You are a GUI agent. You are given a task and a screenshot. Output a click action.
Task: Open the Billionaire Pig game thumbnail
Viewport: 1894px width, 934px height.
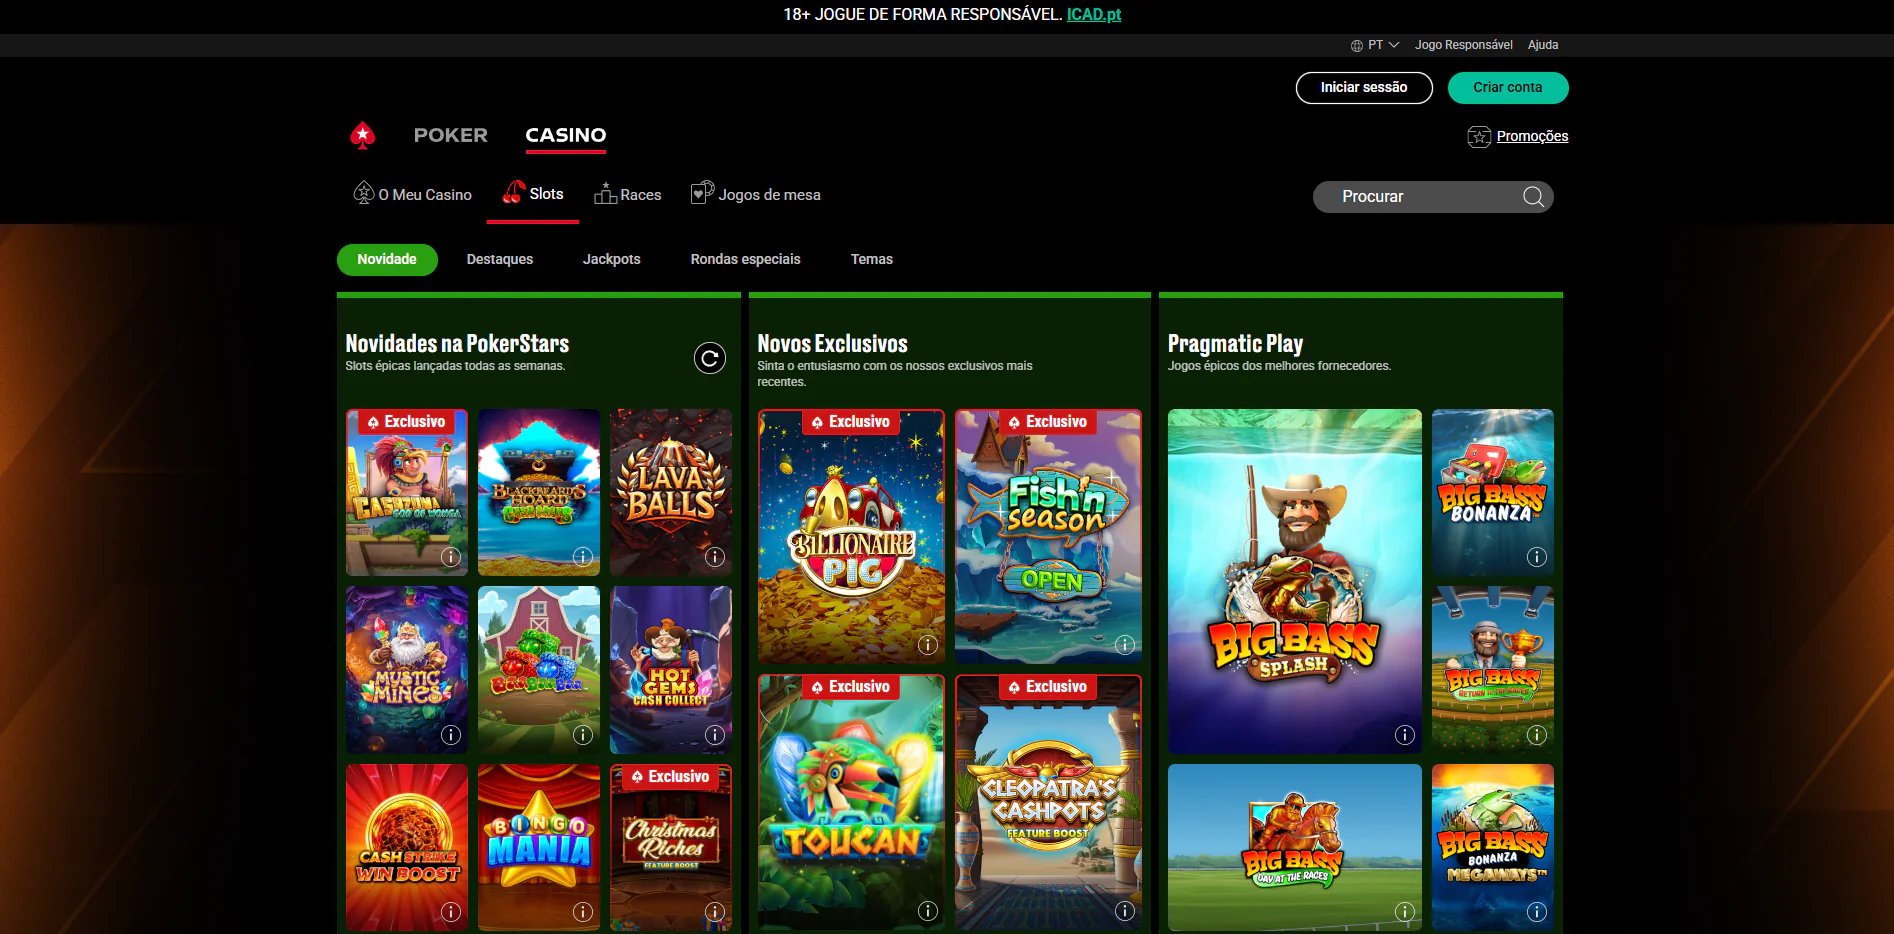pyautogui.click(x=851, y=536)
